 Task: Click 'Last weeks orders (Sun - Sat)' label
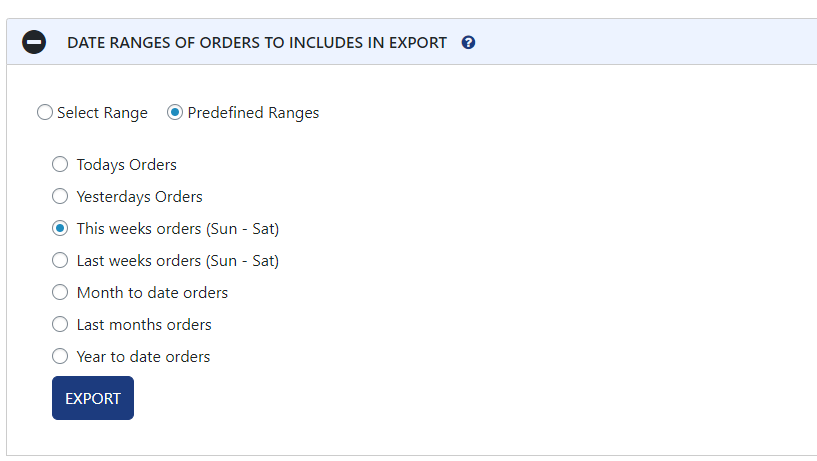click(x=177, y=261)
